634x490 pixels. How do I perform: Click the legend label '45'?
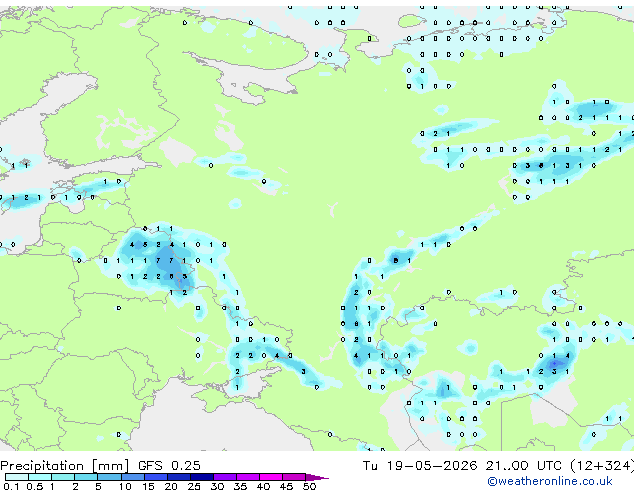287,486
